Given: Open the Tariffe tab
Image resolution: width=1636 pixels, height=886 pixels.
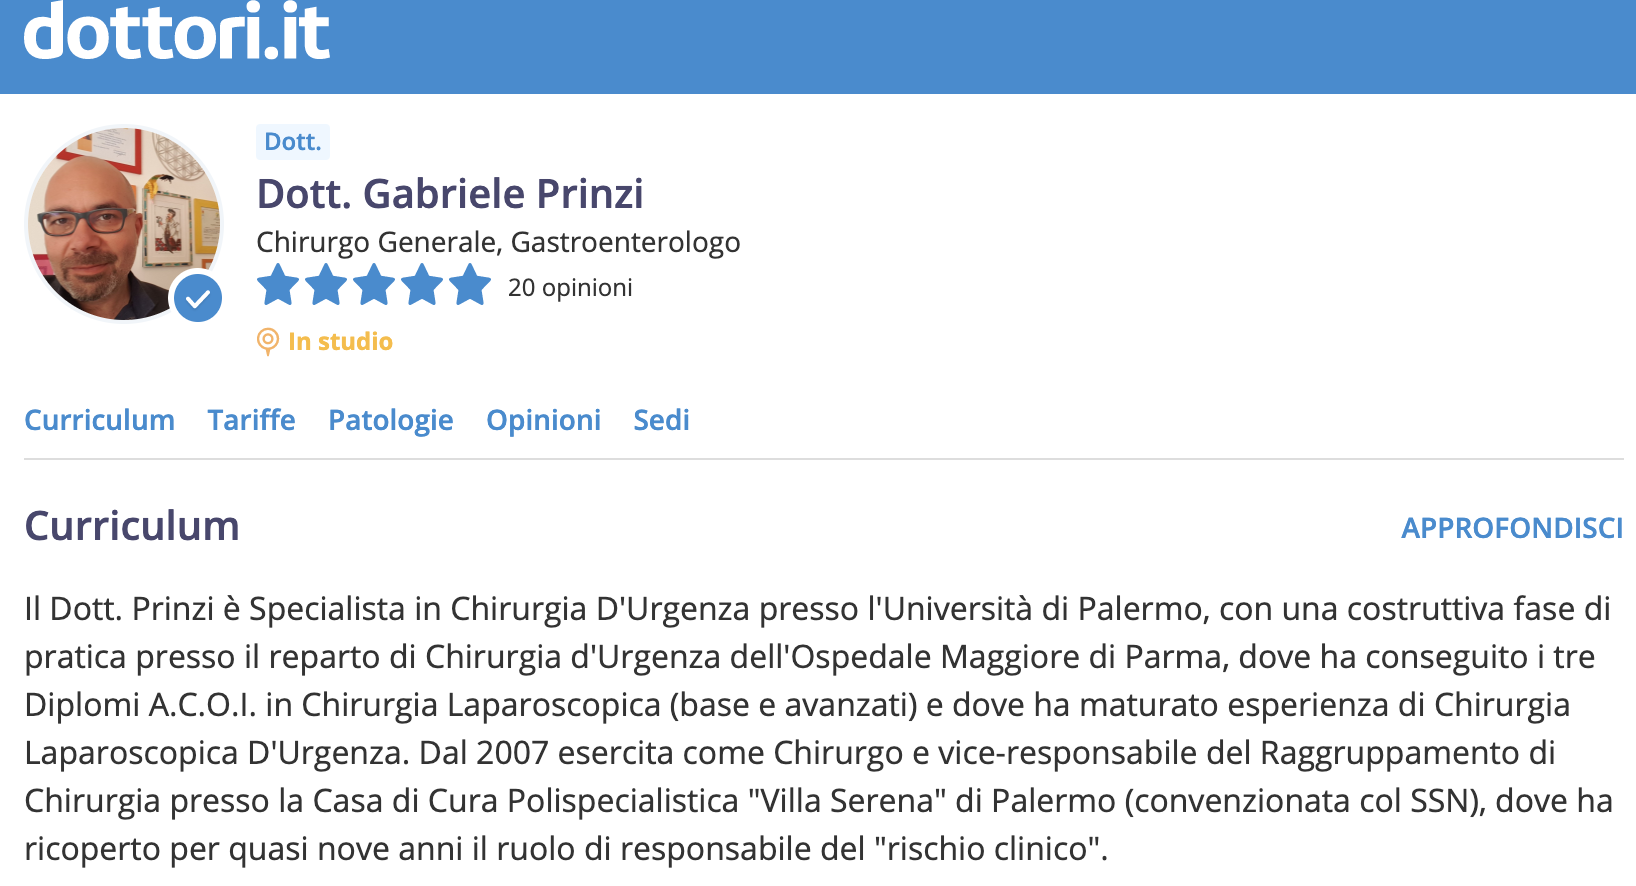Looking at the screenshot, I should point(252,420).
